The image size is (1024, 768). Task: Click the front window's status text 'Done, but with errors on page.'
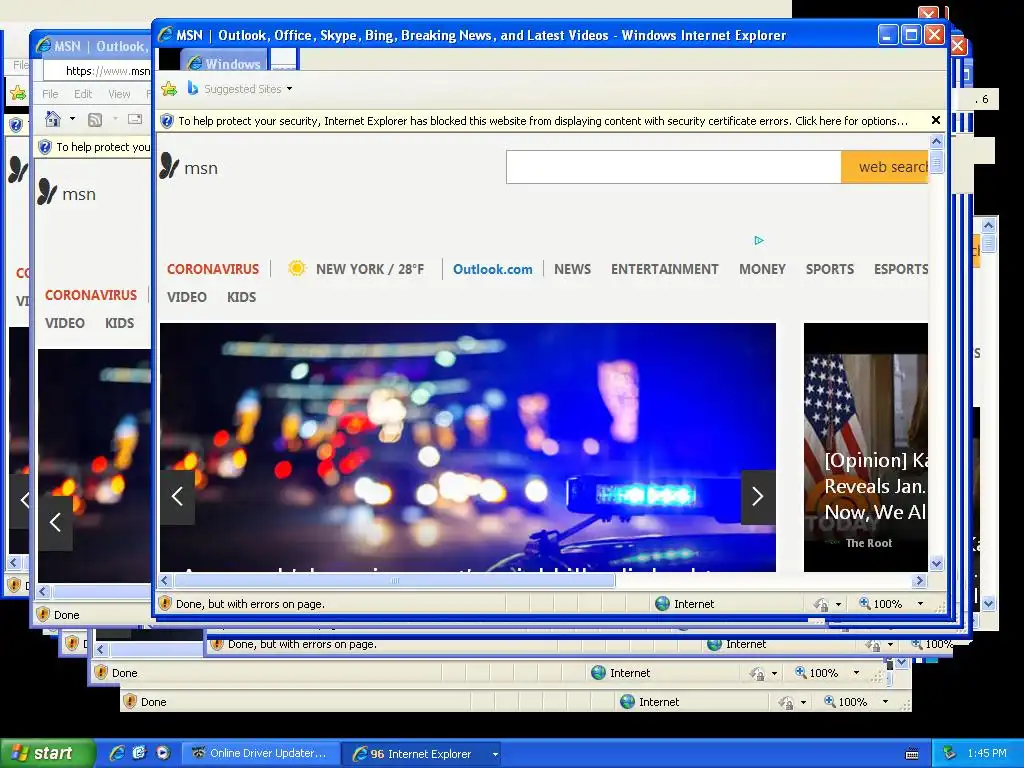tap(250, 604)
